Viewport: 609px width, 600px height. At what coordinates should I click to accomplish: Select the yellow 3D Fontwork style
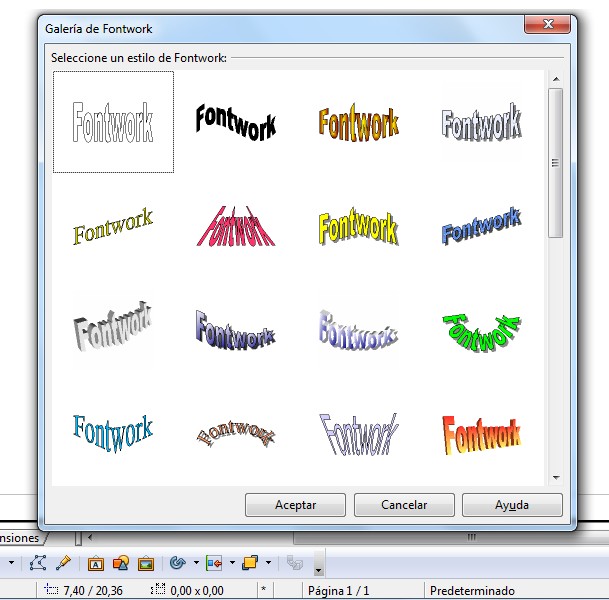pos(358,226)
